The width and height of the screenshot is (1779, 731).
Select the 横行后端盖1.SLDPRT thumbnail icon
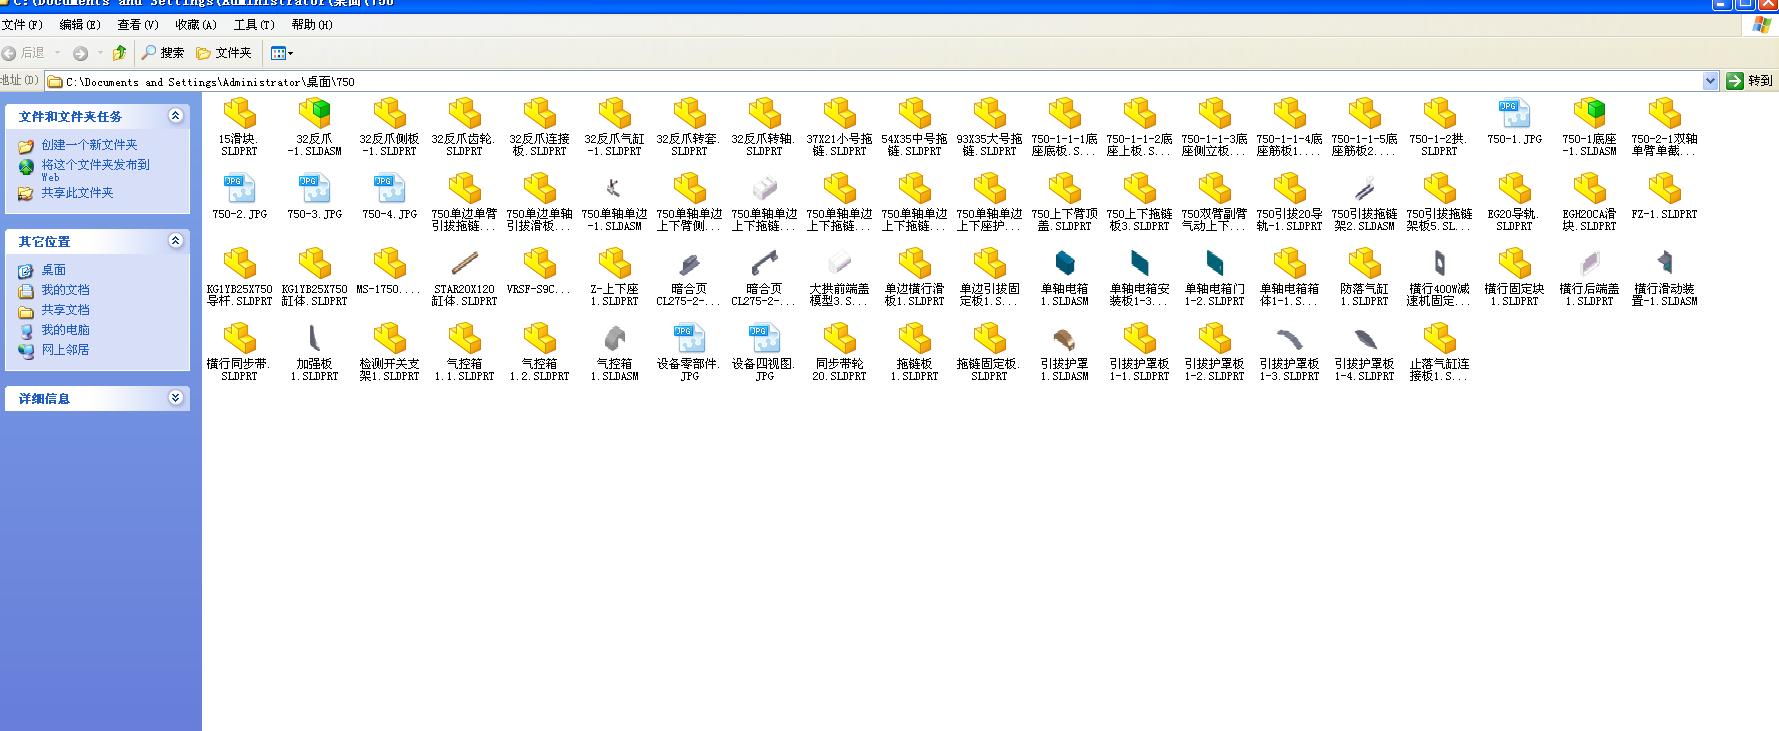pyautogui.click(x=1589, y=263)
